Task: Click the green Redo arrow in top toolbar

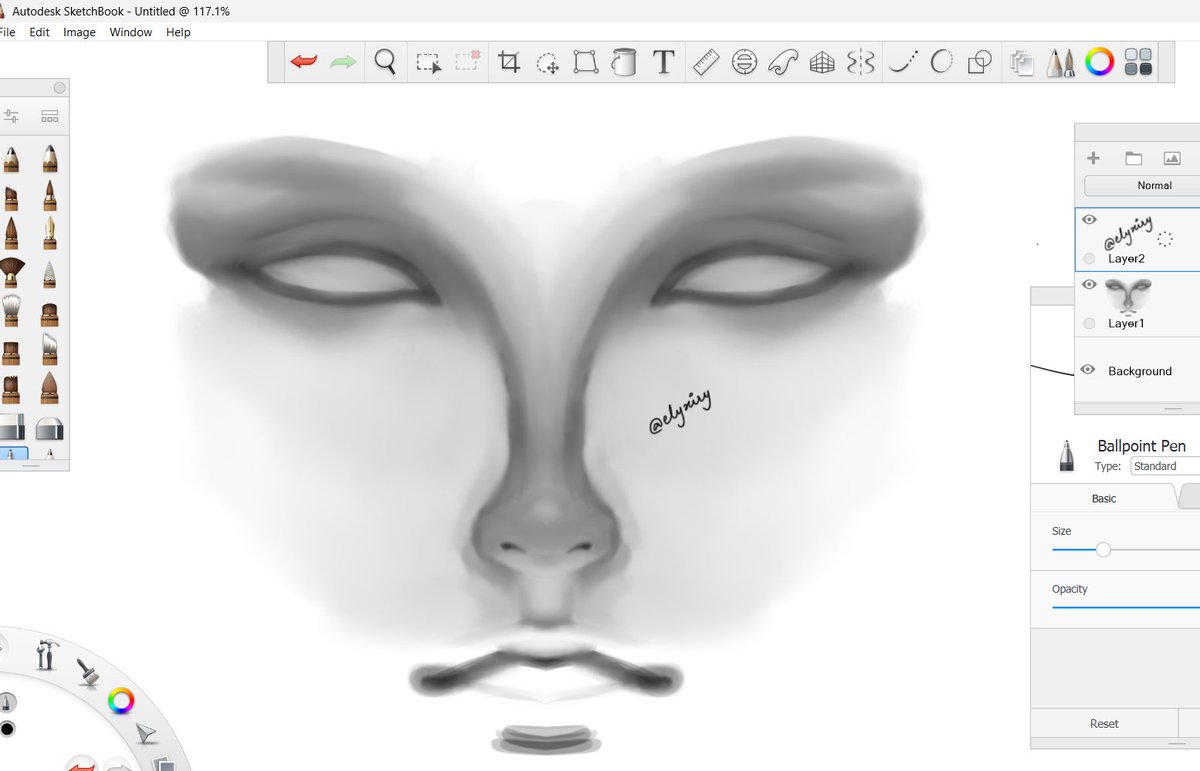Action: point(343,62)
